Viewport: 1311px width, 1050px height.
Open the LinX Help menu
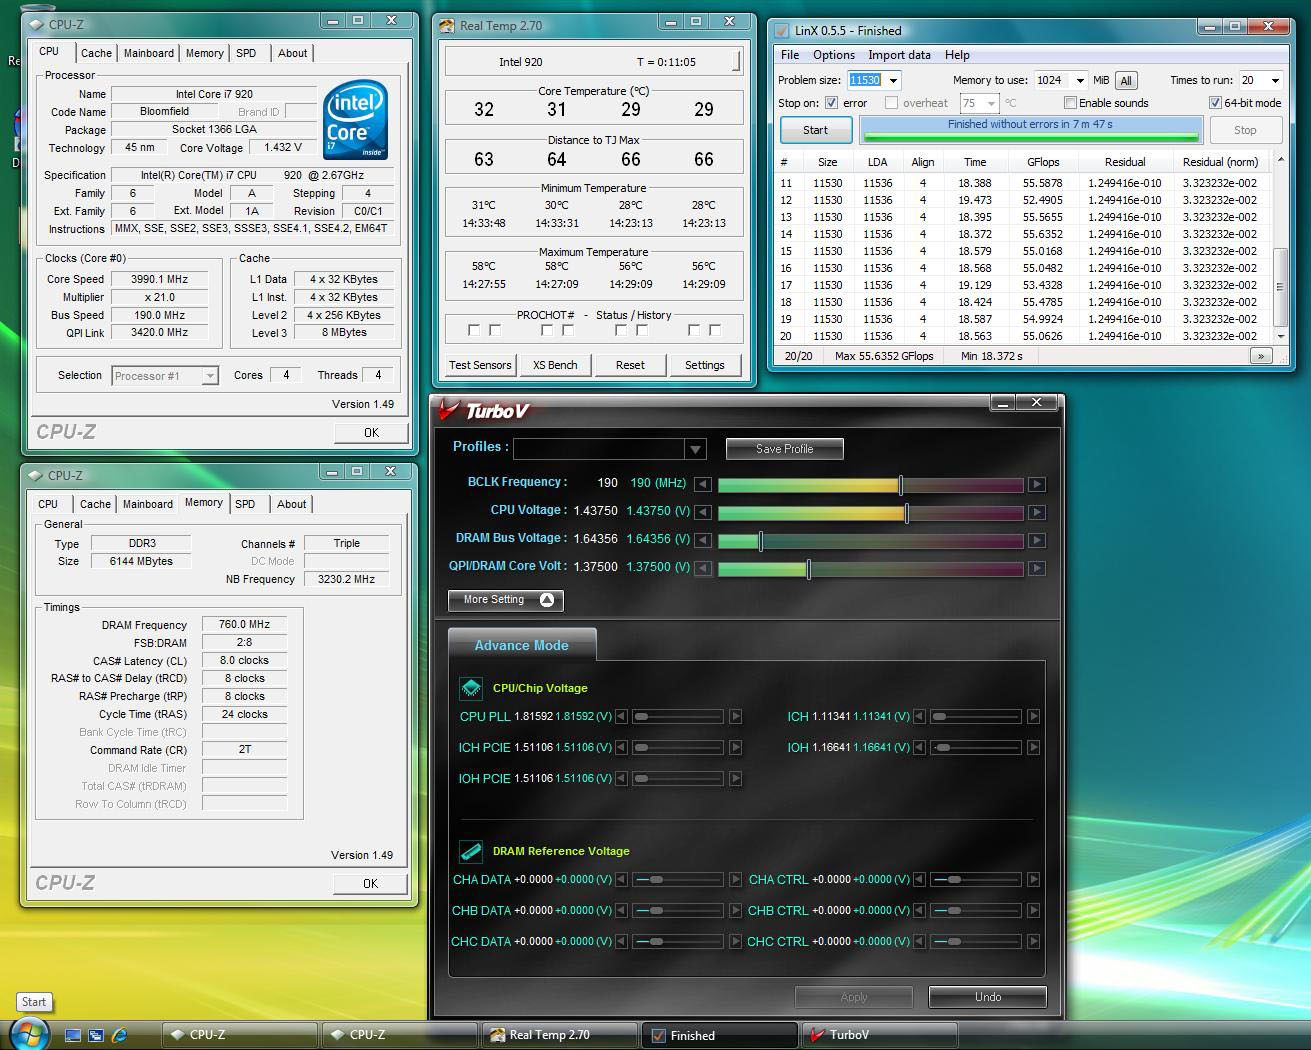(957, 55)
